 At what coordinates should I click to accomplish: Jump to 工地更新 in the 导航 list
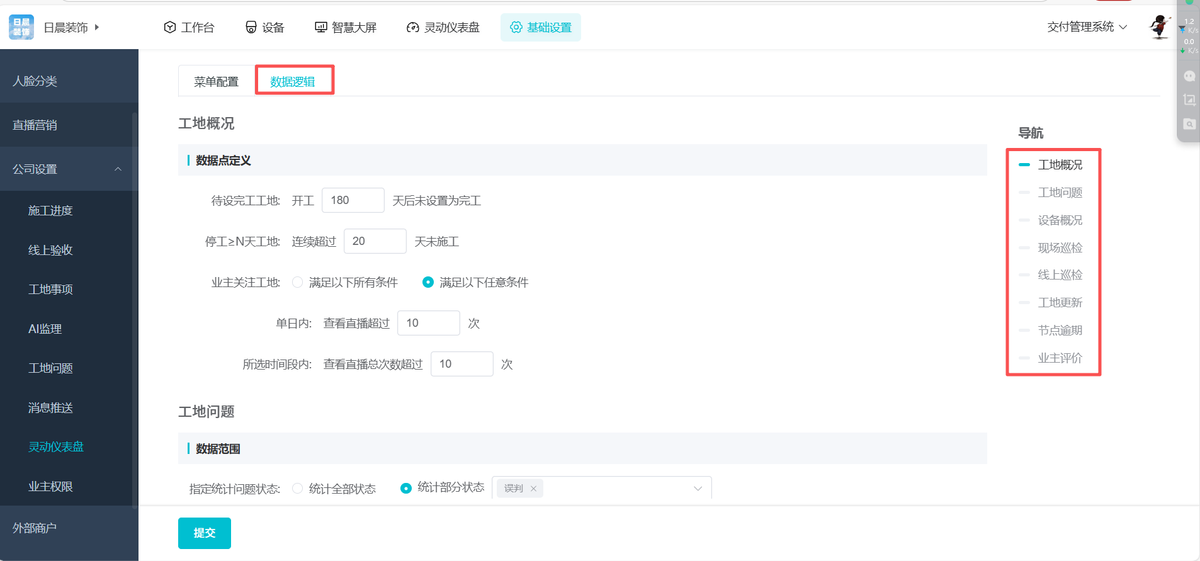pyautogui.click(x=1059, y=303)
